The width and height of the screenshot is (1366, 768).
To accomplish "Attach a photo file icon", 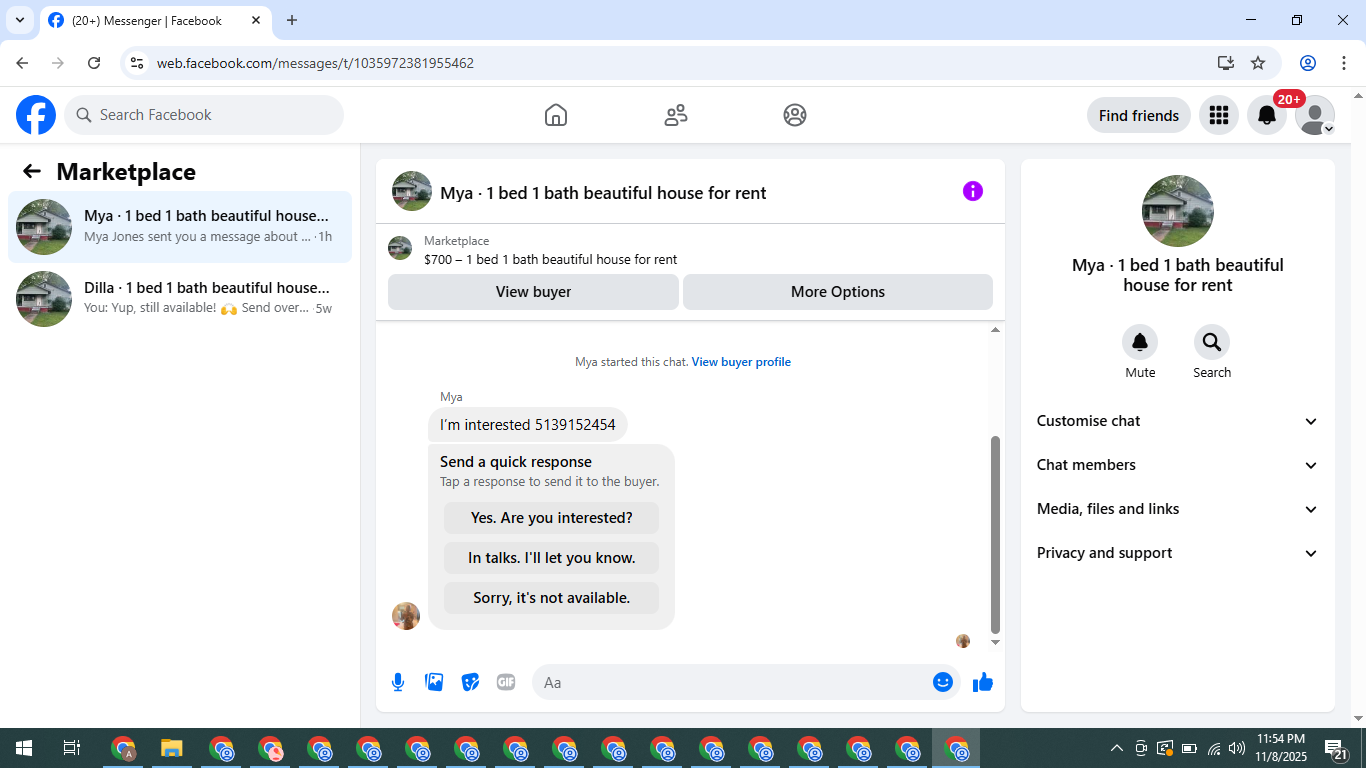I will [x=434, y=682].
